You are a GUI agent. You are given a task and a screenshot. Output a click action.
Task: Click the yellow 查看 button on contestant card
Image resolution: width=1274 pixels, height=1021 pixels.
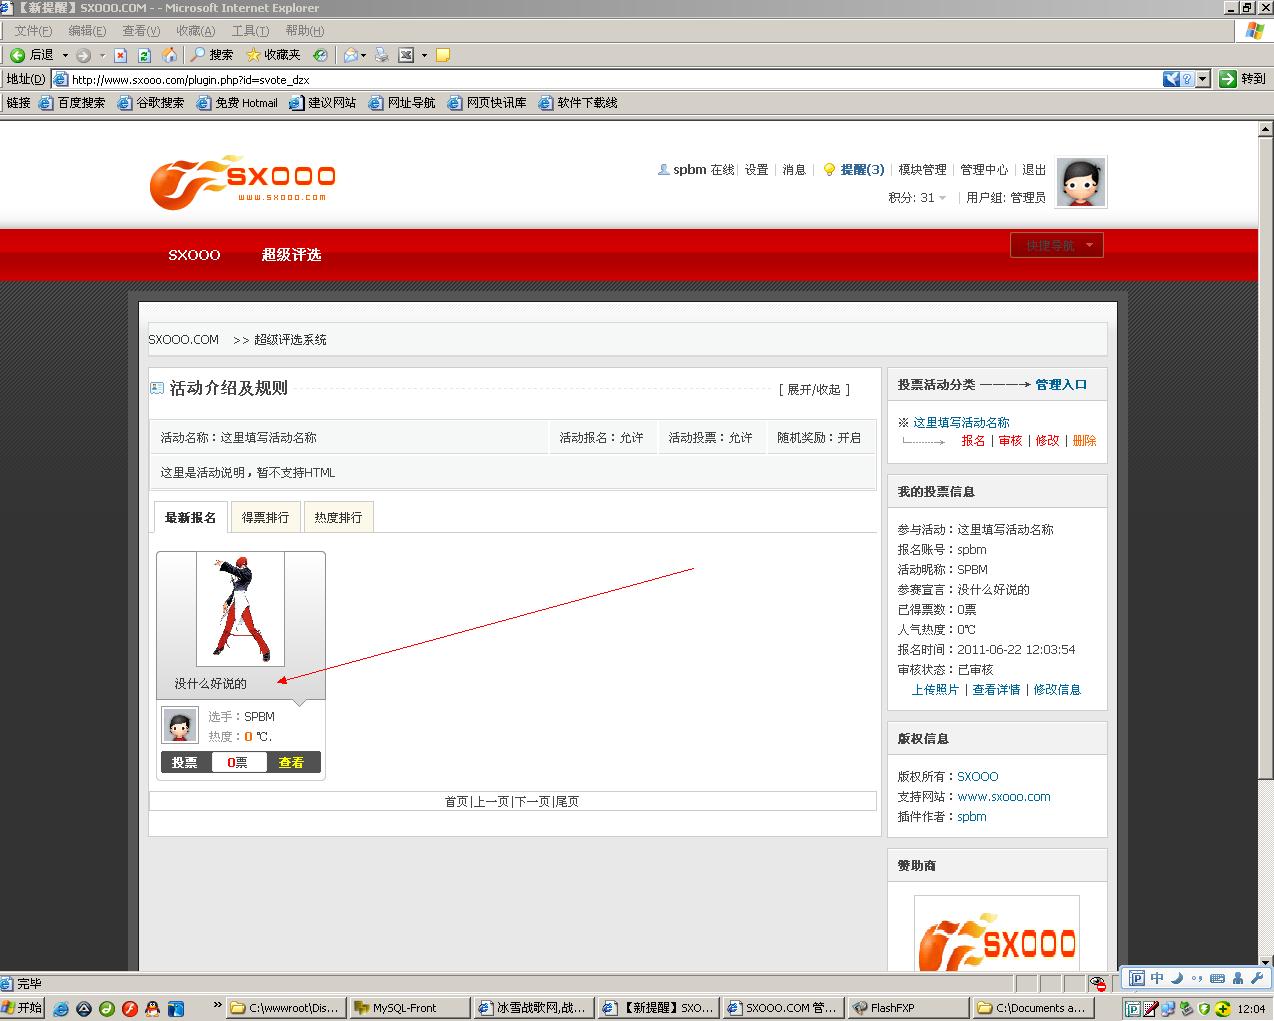click(292, 762)
